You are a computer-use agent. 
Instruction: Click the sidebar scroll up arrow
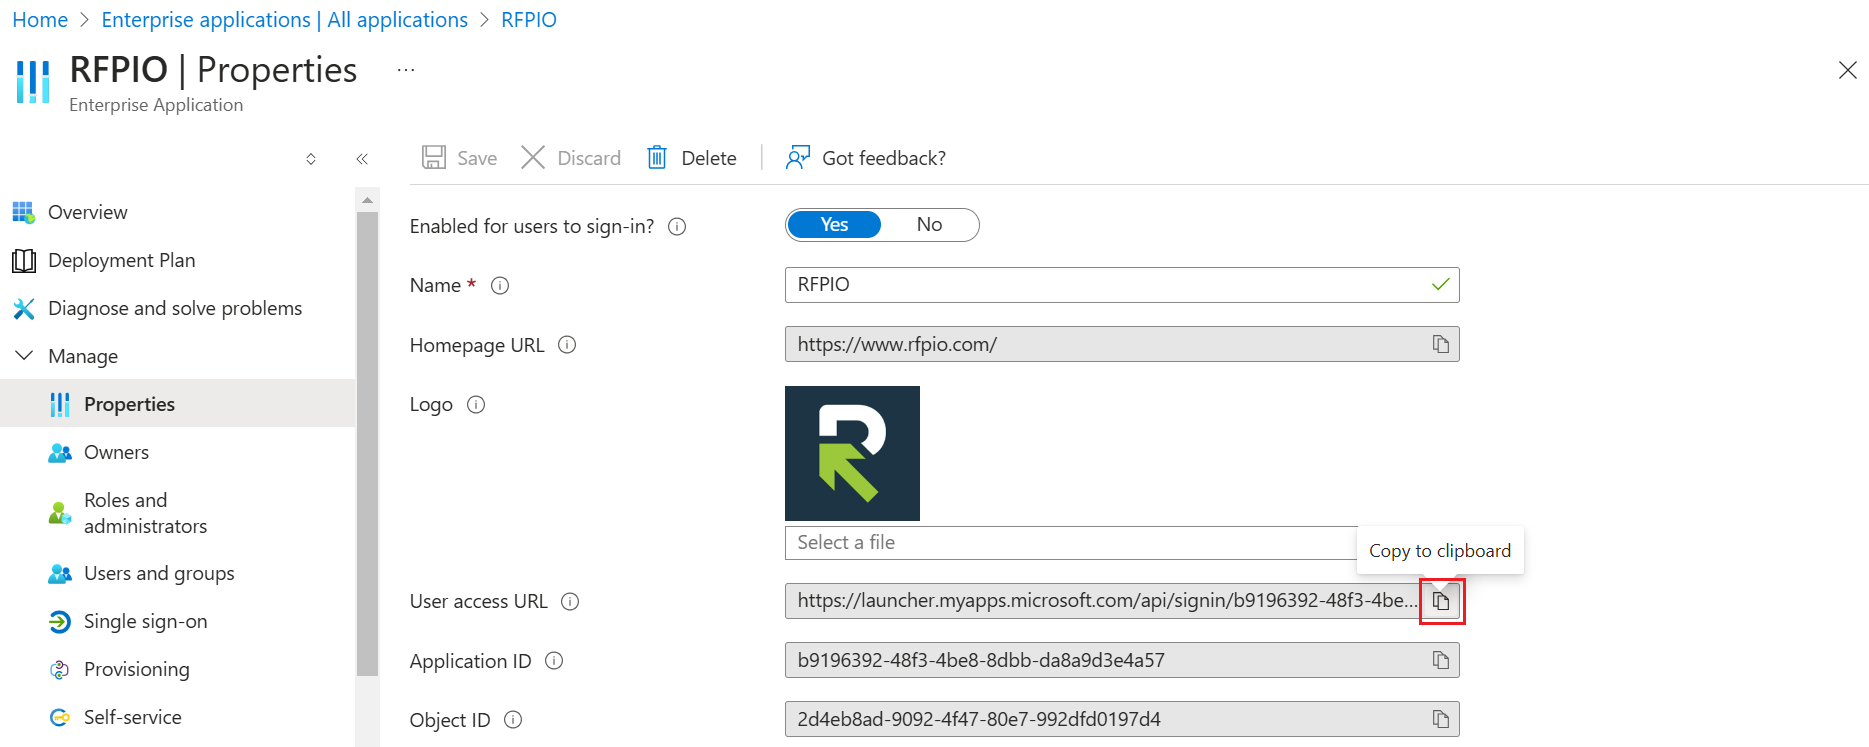[367, 200]
